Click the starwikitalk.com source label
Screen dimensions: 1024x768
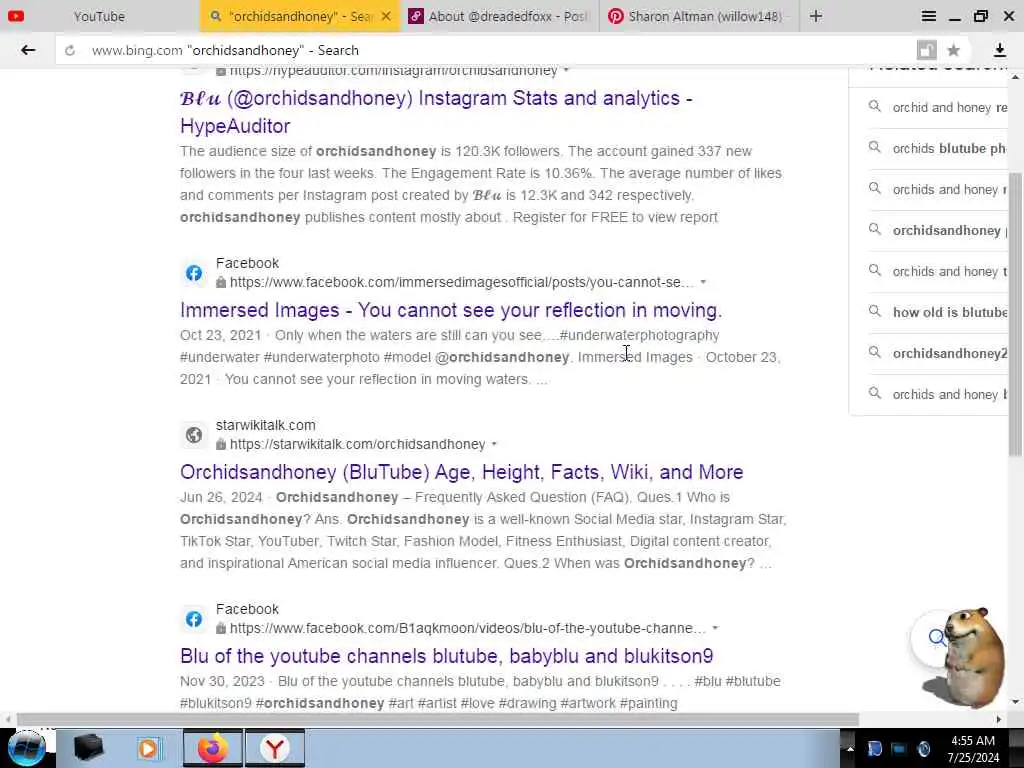point(266,425)
